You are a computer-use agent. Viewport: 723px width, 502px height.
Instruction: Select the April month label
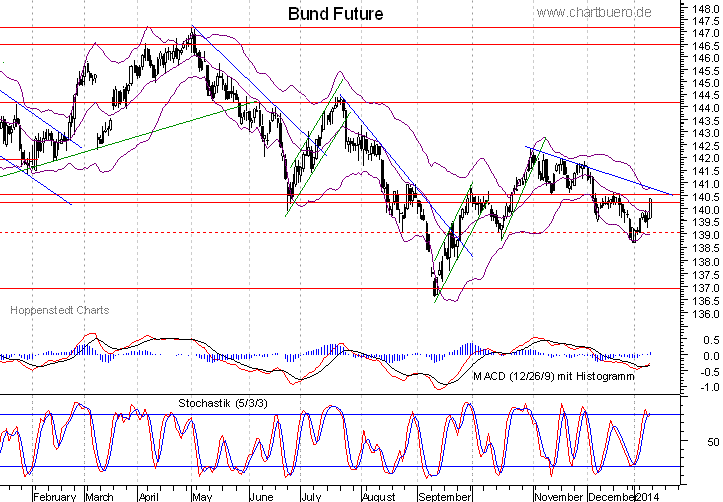149,496
